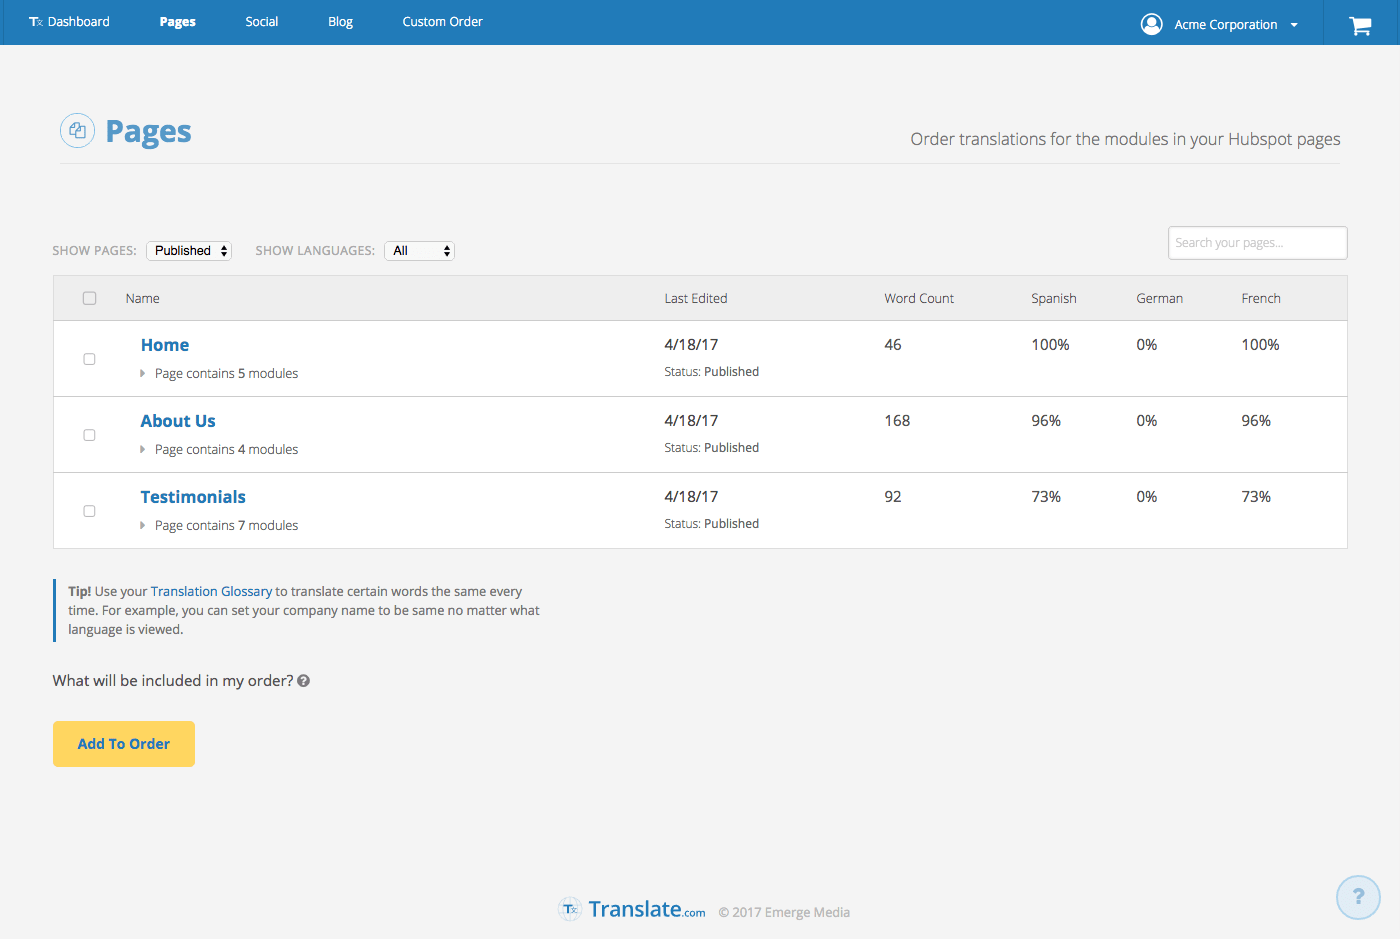Image resolution: width=1400 pixels, height=939 pixels.
Task: Expand Home page modules list
Action: tap(143, 374)
